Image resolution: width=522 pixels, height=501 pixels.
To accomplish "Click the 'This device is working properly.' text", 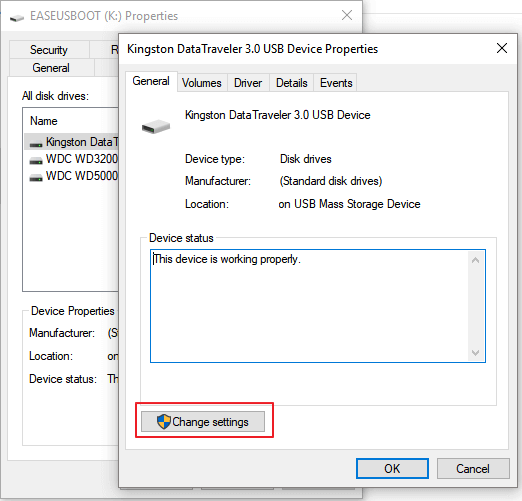I will pyautogui.click(x=227, y=259).
